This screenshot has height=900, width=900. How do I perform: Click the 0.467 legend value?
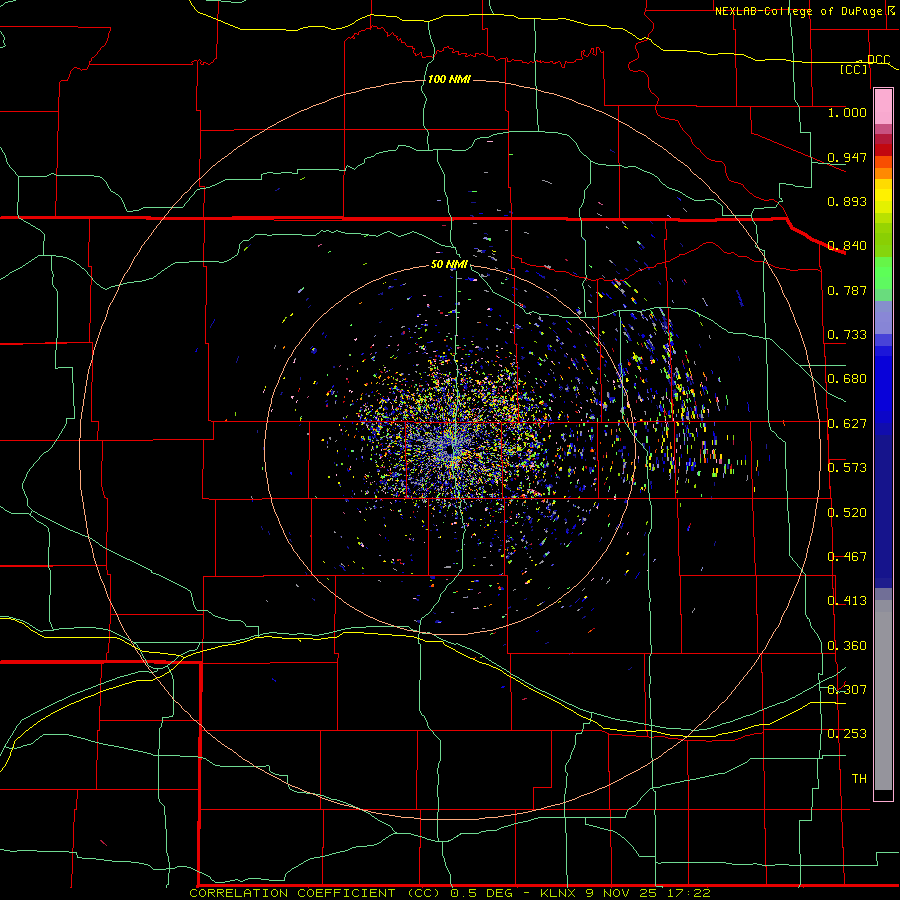[847, 557]
